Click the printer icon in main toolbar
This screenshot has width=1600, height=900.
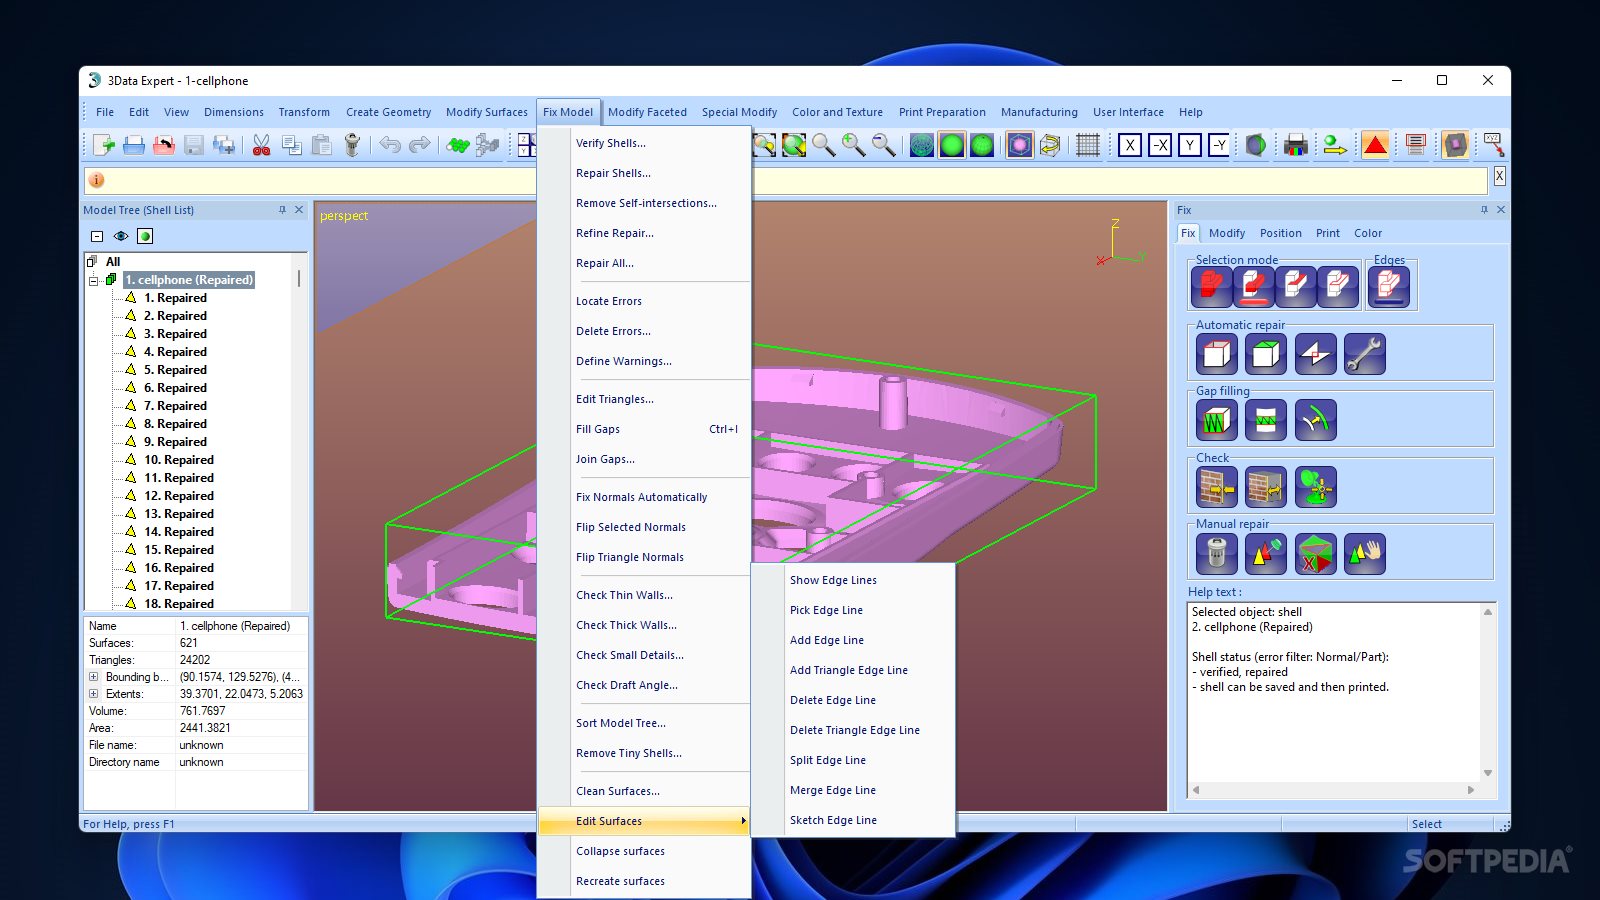[x=134, y=145]
